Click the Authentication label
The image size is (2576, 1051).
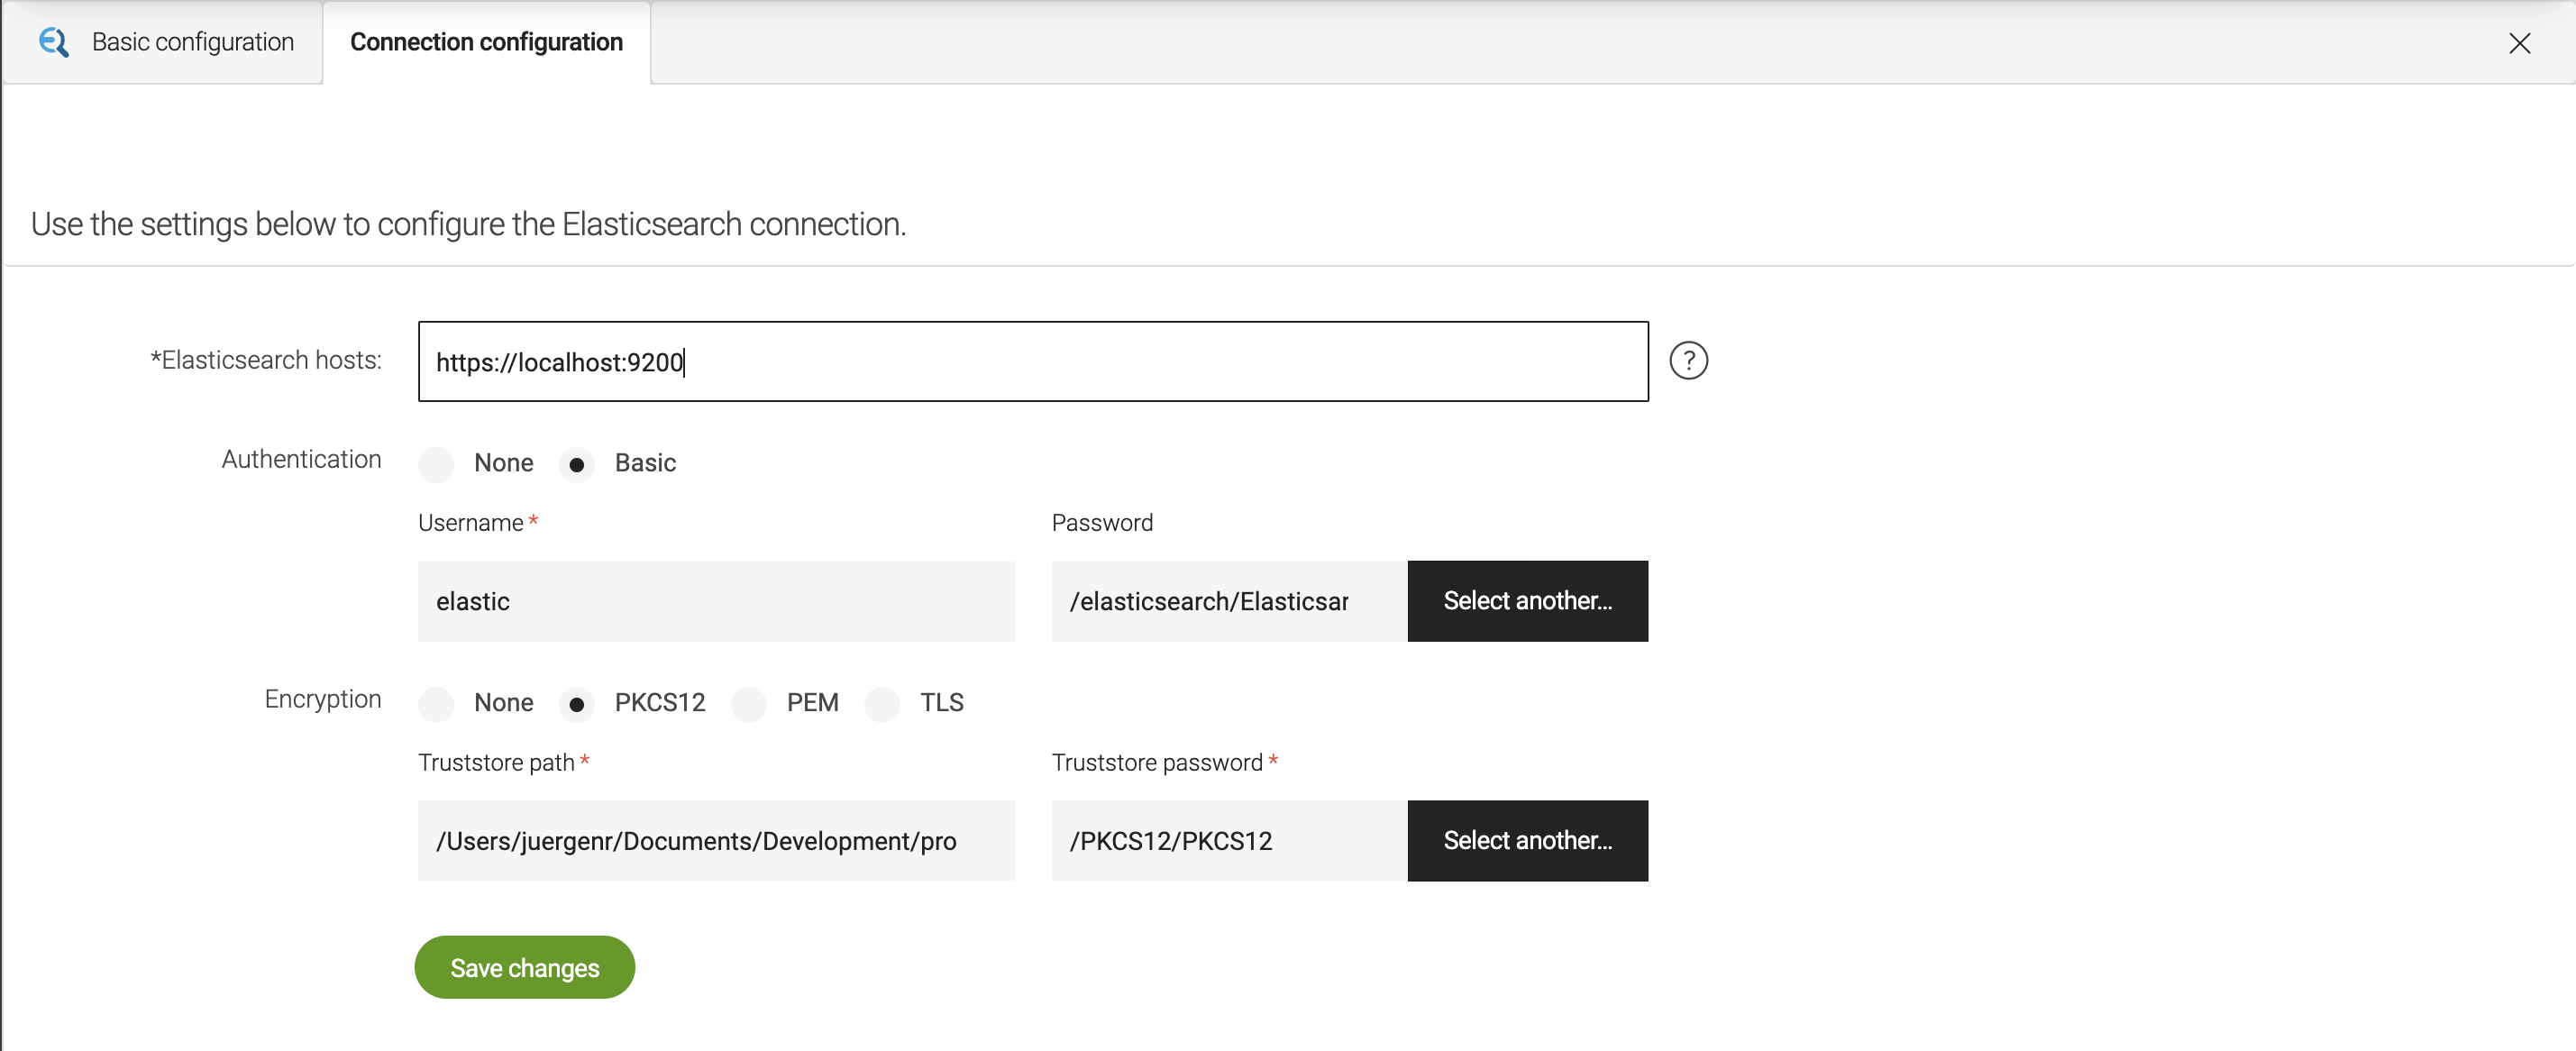point(301,459)
